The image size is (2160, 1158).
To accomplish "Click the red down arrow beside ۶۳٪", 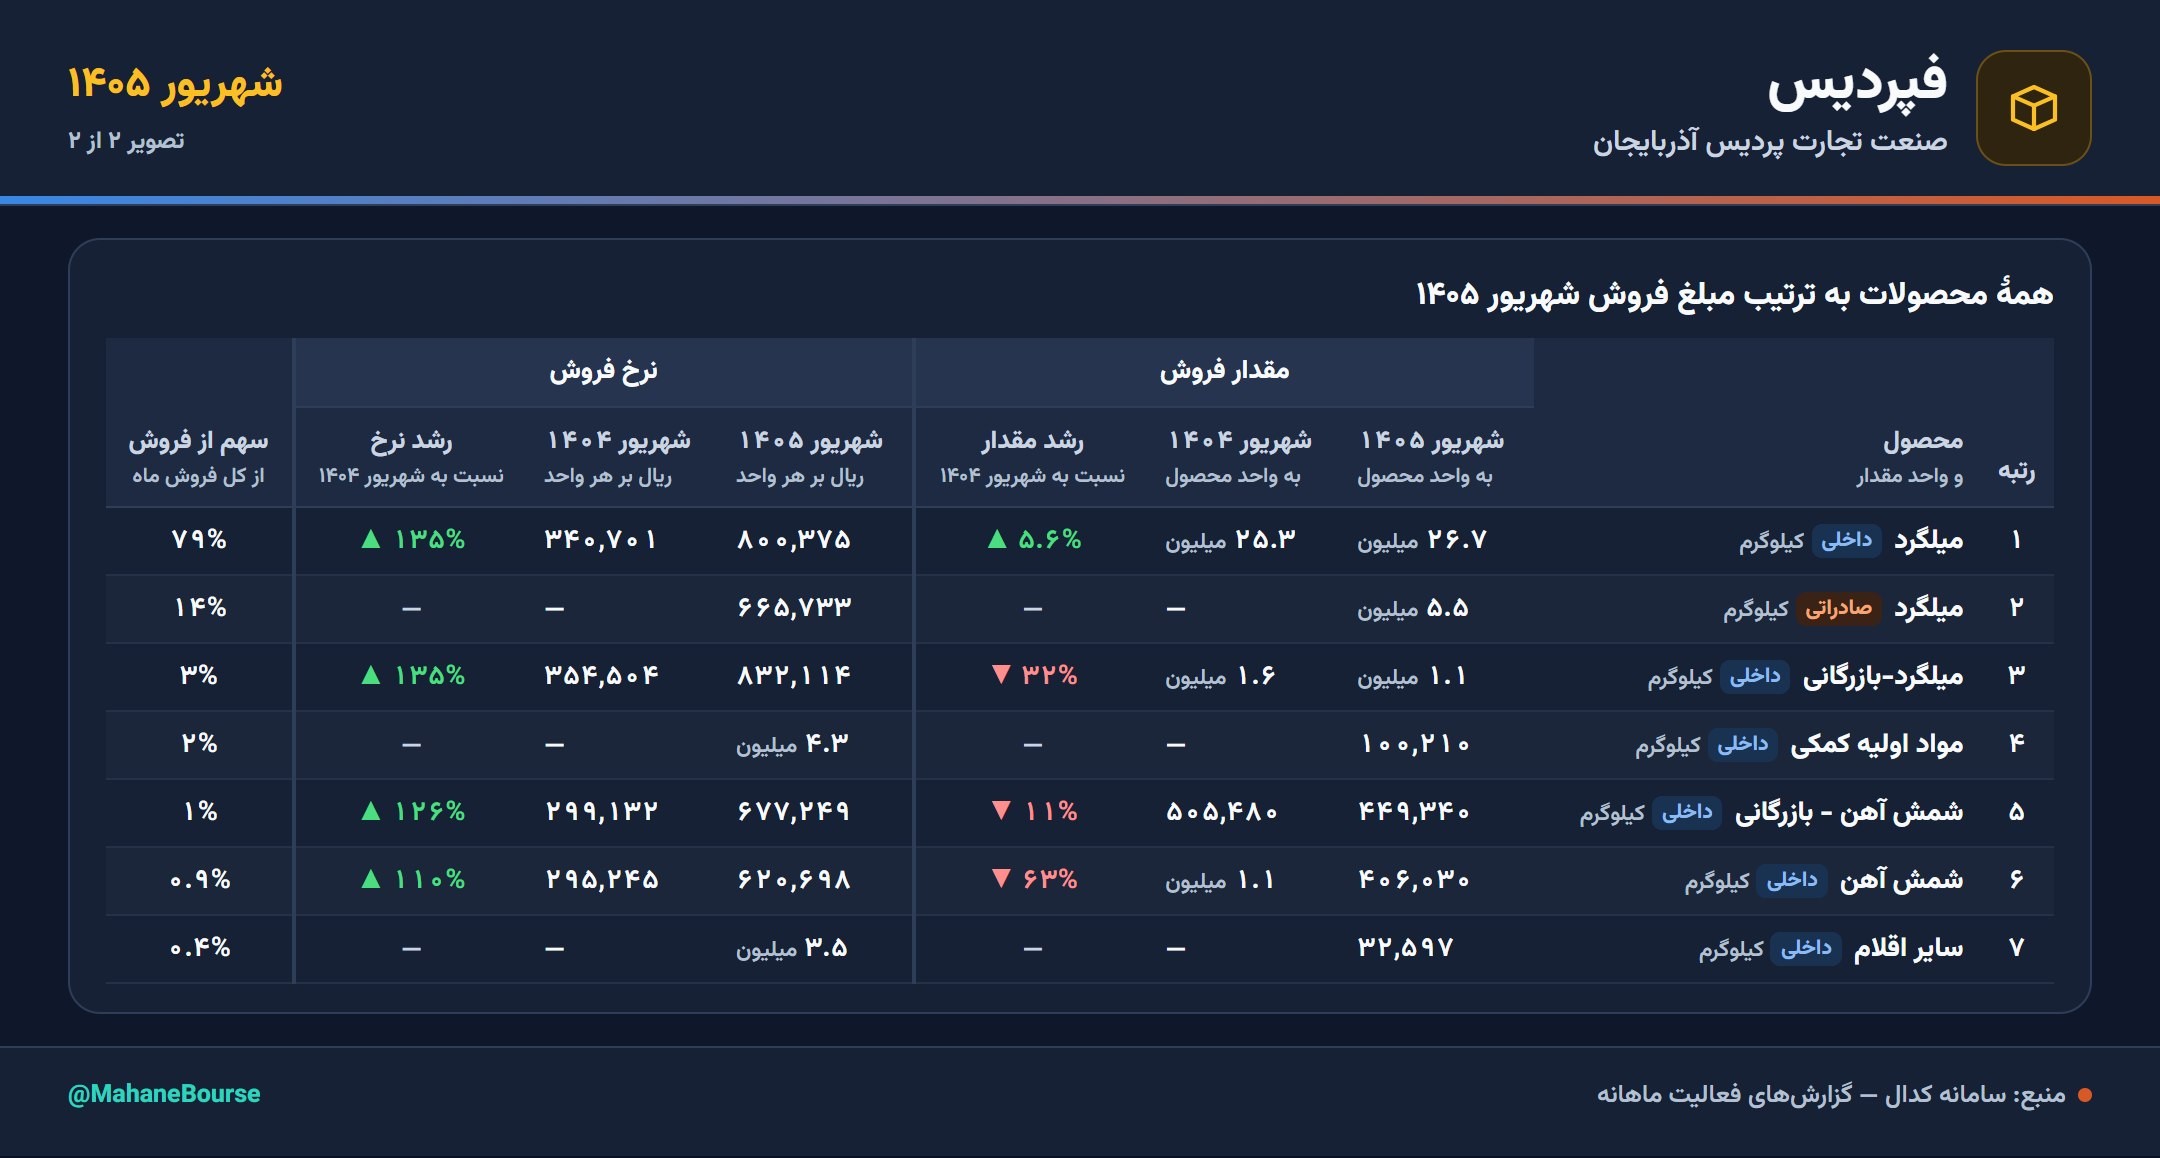I will tap(1001, 878).
